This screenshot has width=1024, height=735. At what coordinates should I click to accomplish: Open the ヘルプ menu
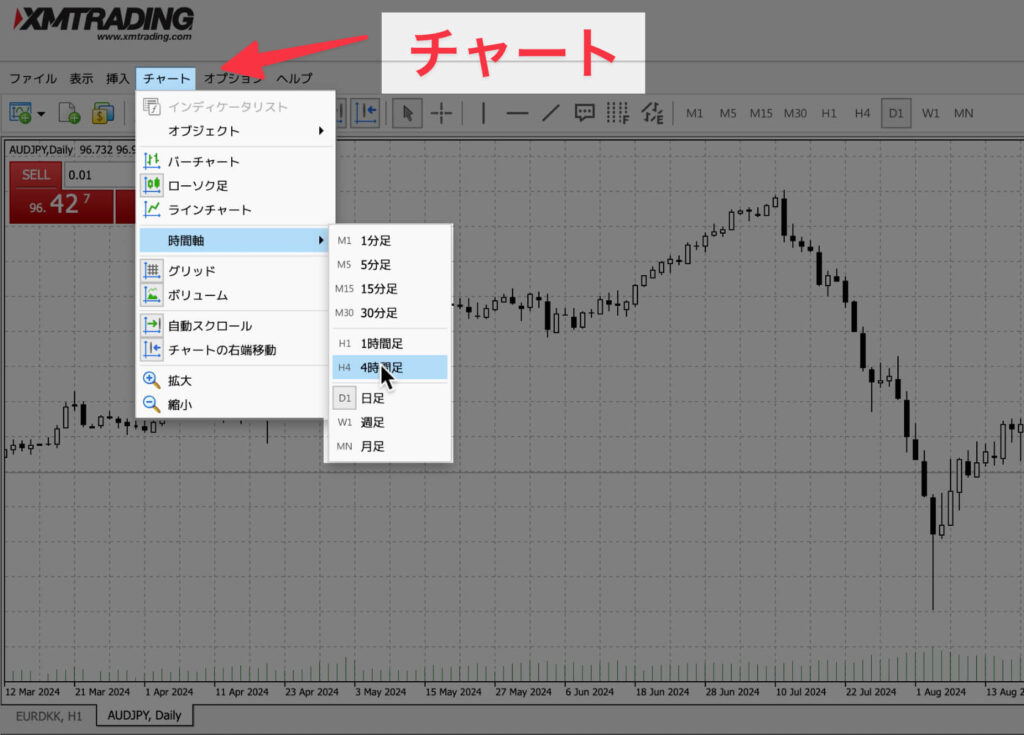pyautogui.click(x=294, y=77)
